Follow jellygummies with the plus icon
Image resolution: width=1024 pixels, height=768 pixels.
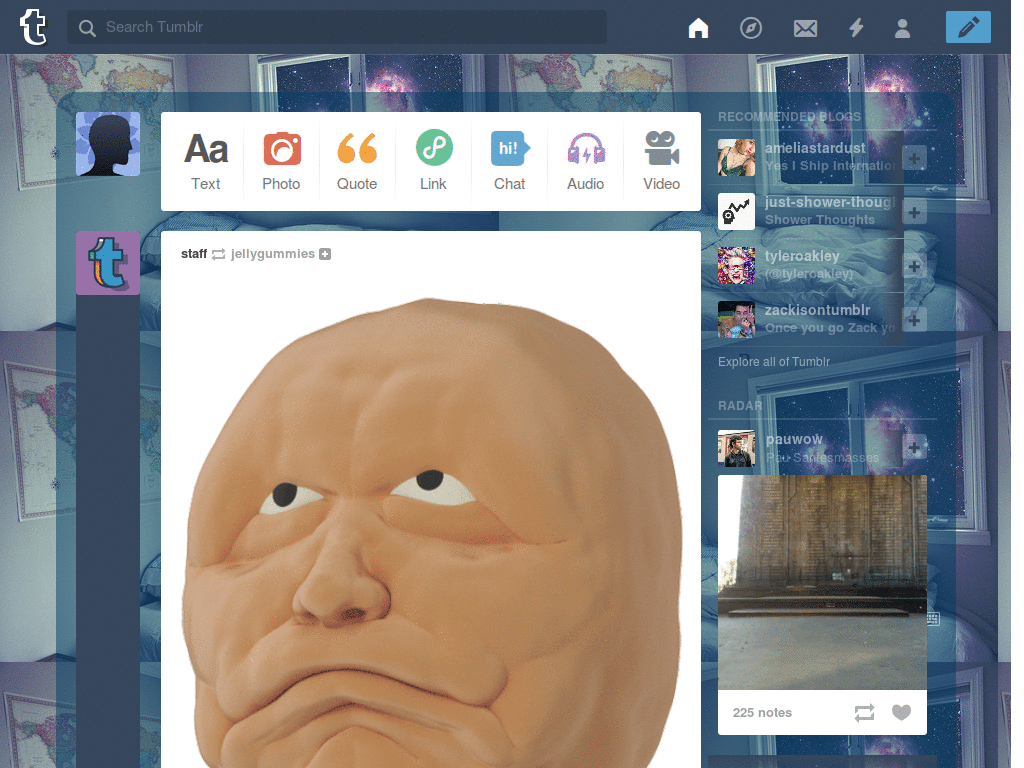tap(325, 254)
